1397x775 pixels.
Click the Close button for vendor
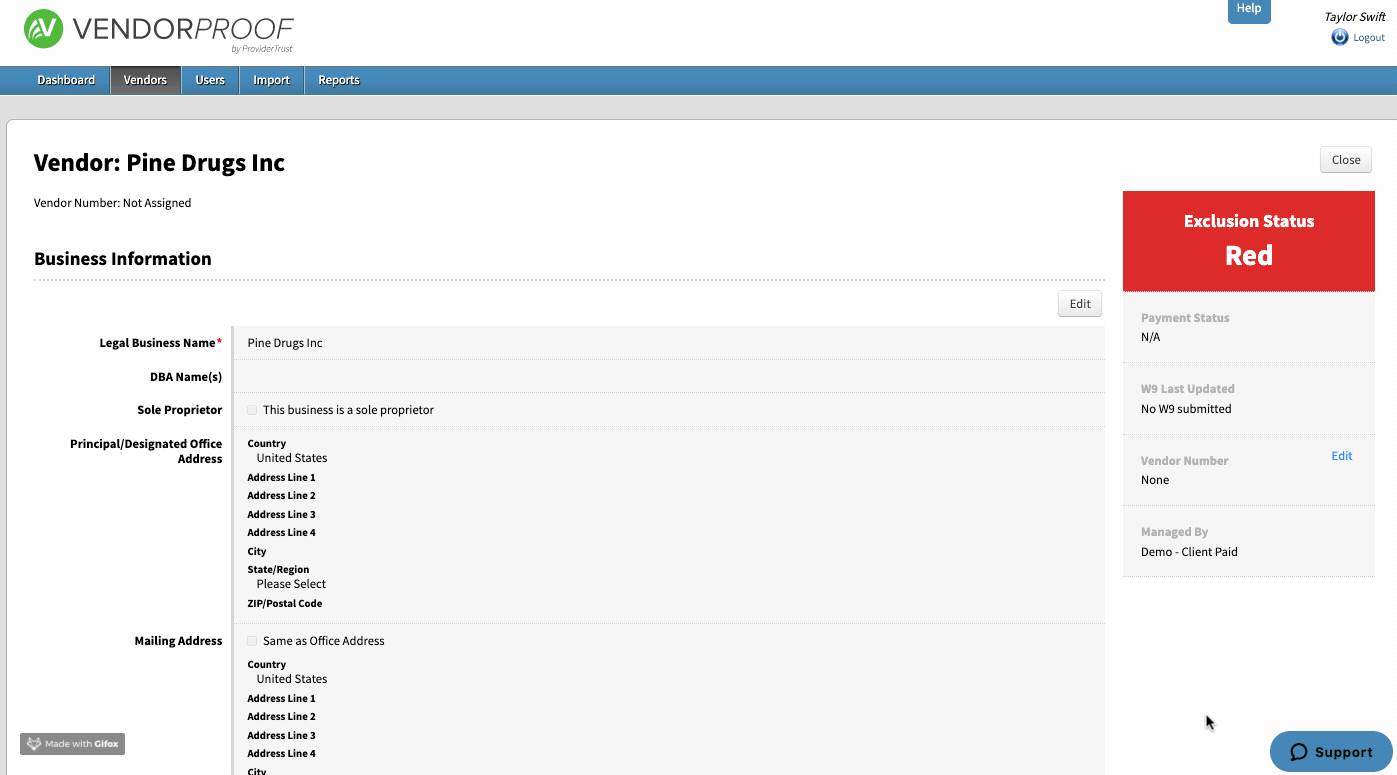(x=1345, y=160)
